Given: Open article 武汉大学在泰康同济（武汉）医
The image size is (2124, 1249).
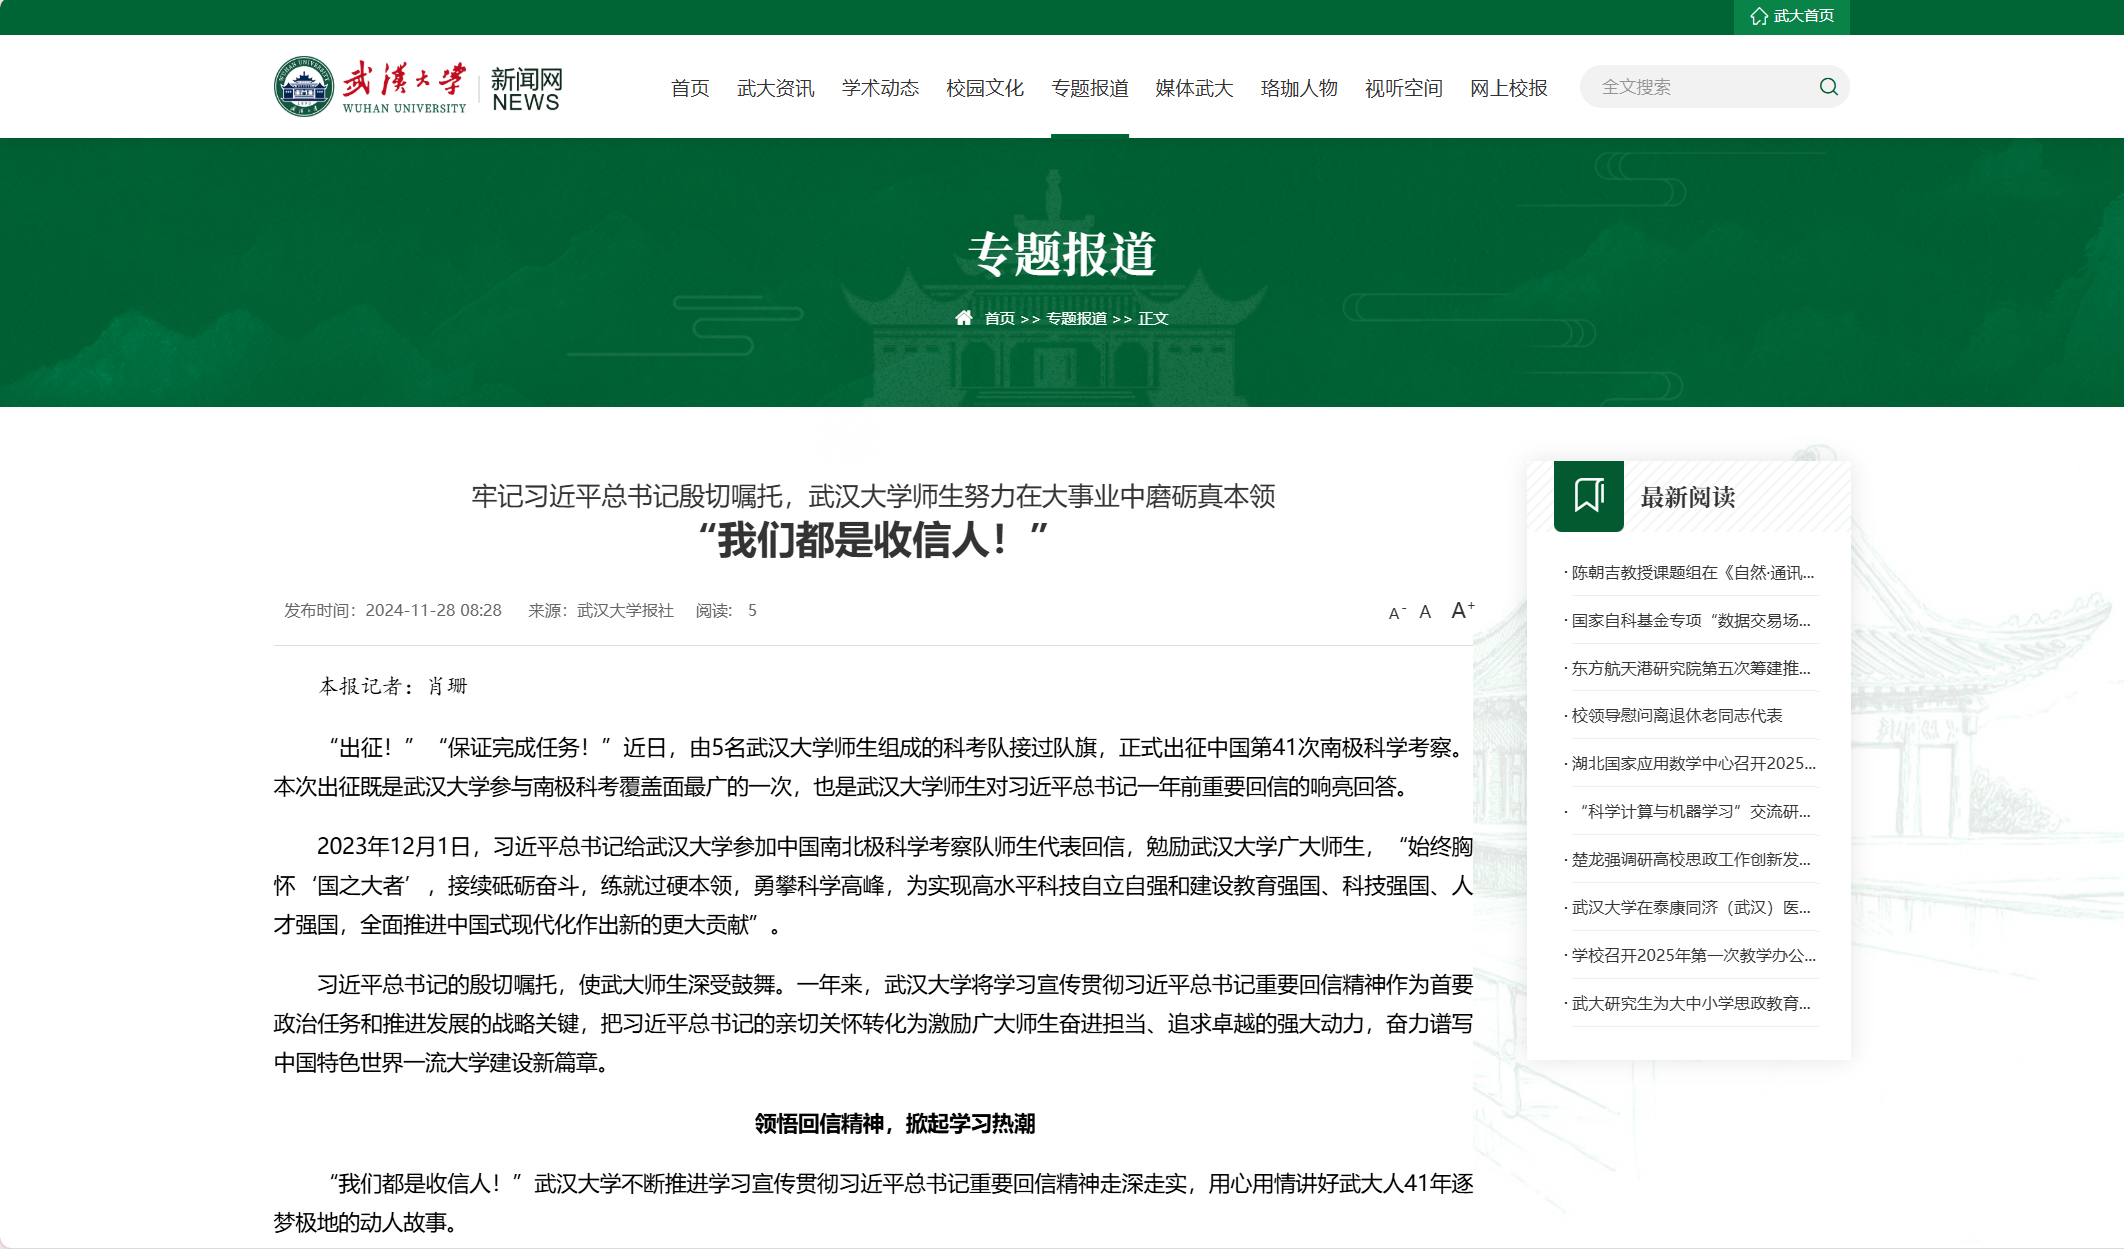Looking at the screenshot, I should click(x=1692, y=907).
